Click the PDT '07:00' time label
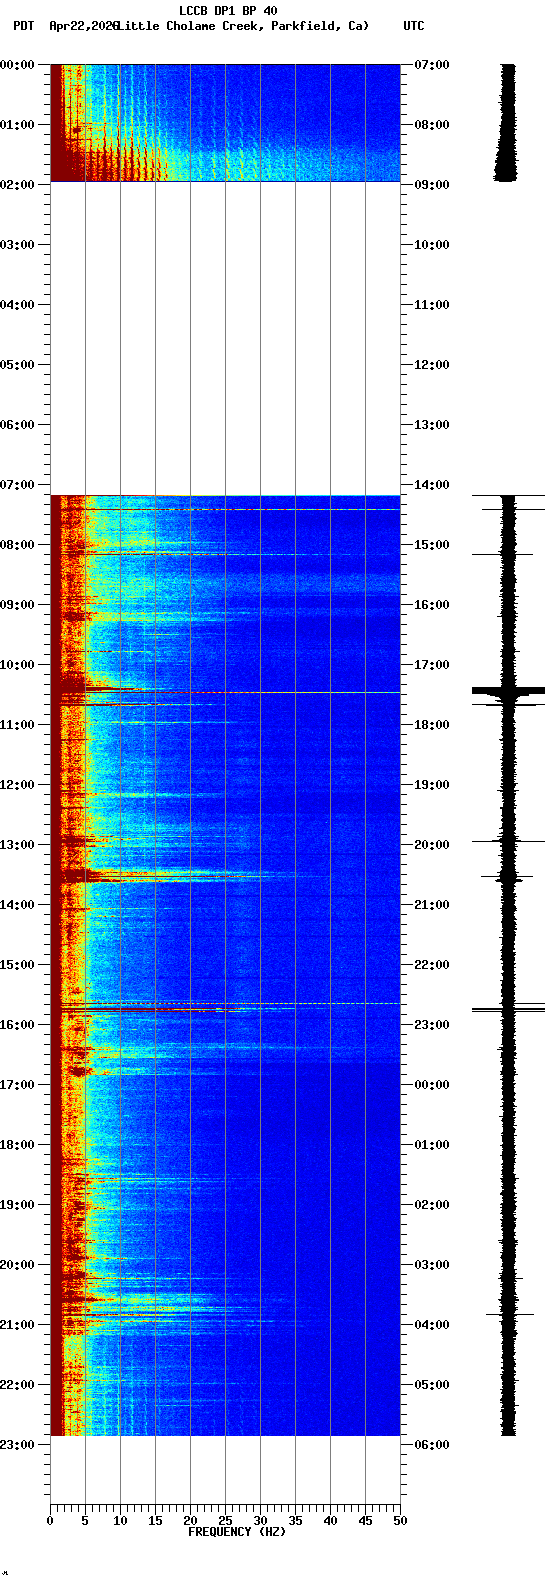The width and height of the screenshot is (552, 1584). click(x=17, y=485)
